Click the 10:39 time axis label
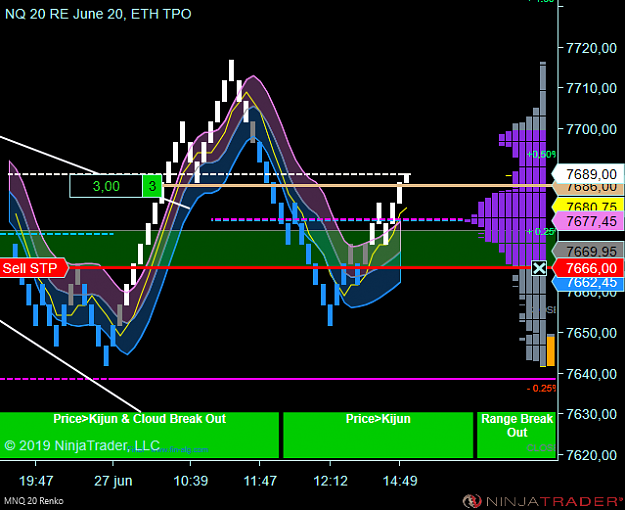625x510 pixels. click(191, 480)
